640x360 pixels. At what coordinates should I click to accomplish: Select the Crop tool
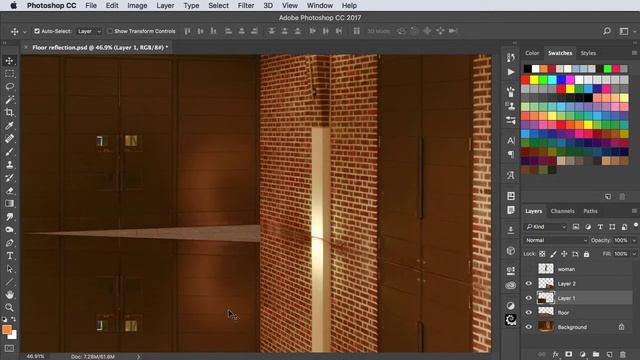9,113
